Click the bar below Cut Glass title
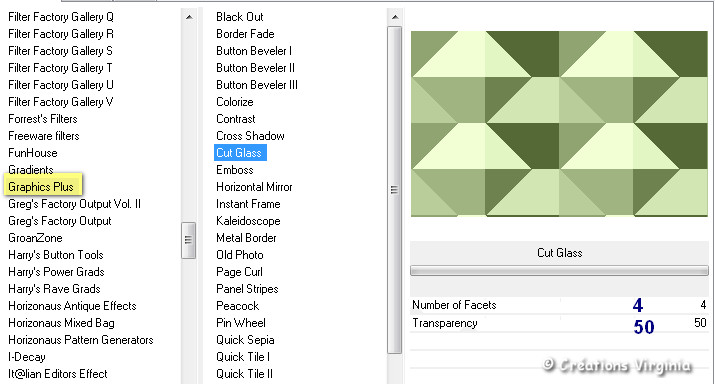 tap(559, 271)
